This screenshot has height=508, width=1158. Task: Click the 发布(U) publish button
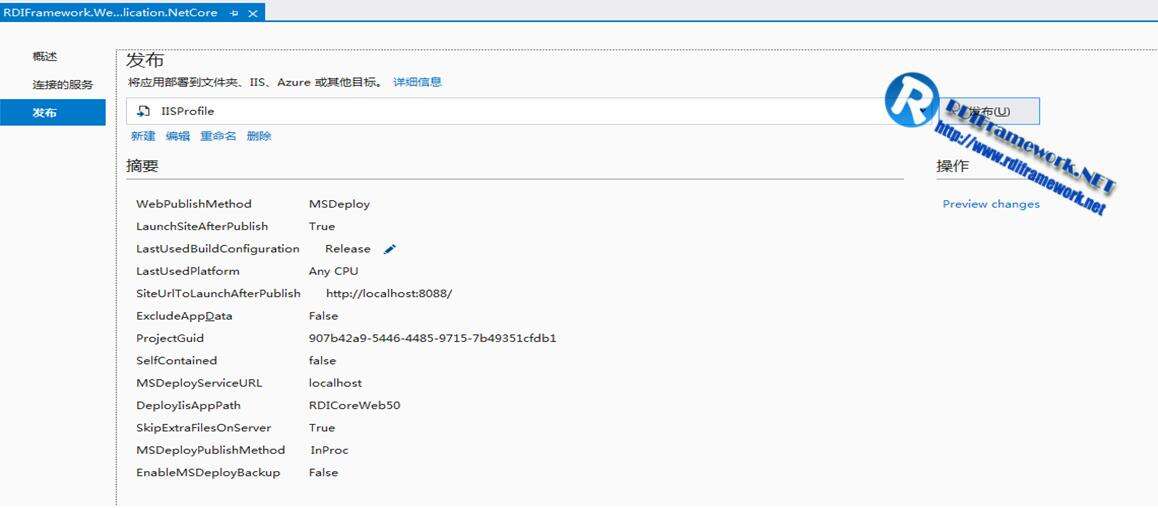tap(988, 111)
